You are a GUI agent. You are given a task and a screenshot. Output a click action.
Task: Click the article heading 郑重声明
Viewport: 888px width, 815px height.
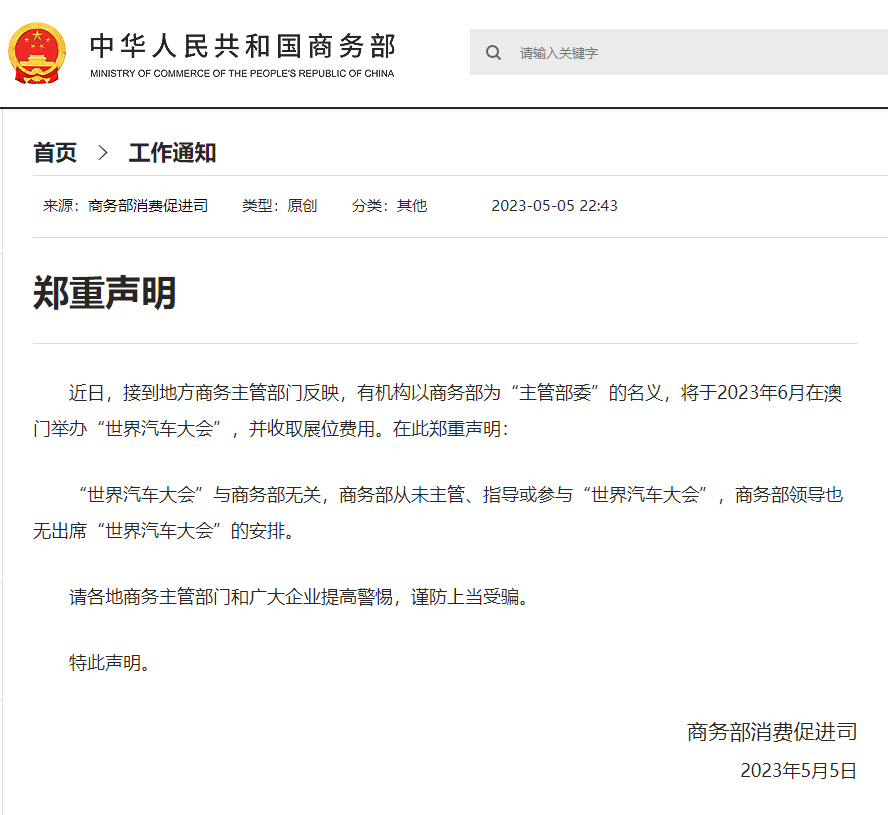(105, 293)
